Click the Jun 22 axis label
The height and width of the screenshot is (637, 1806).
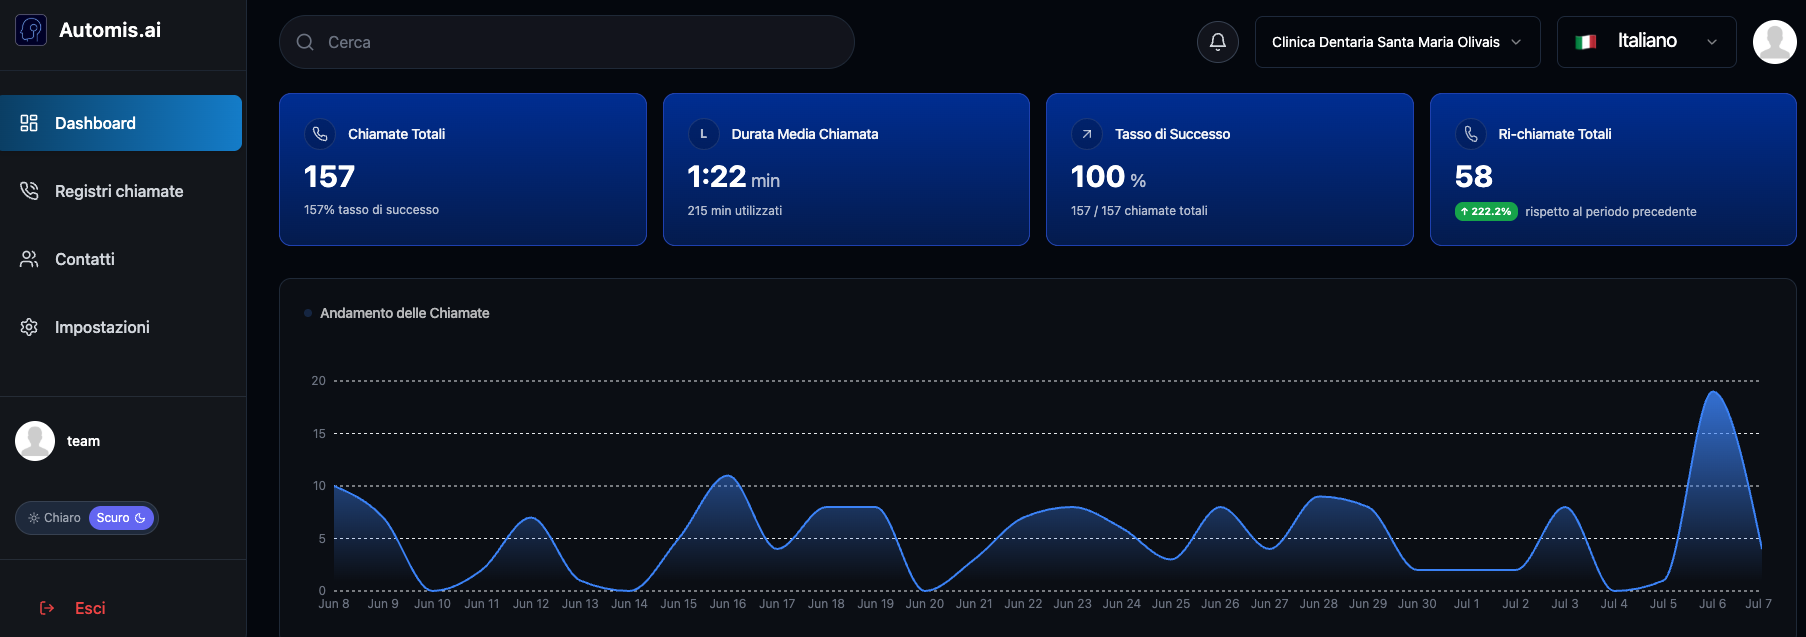[x=1023, y=604]
